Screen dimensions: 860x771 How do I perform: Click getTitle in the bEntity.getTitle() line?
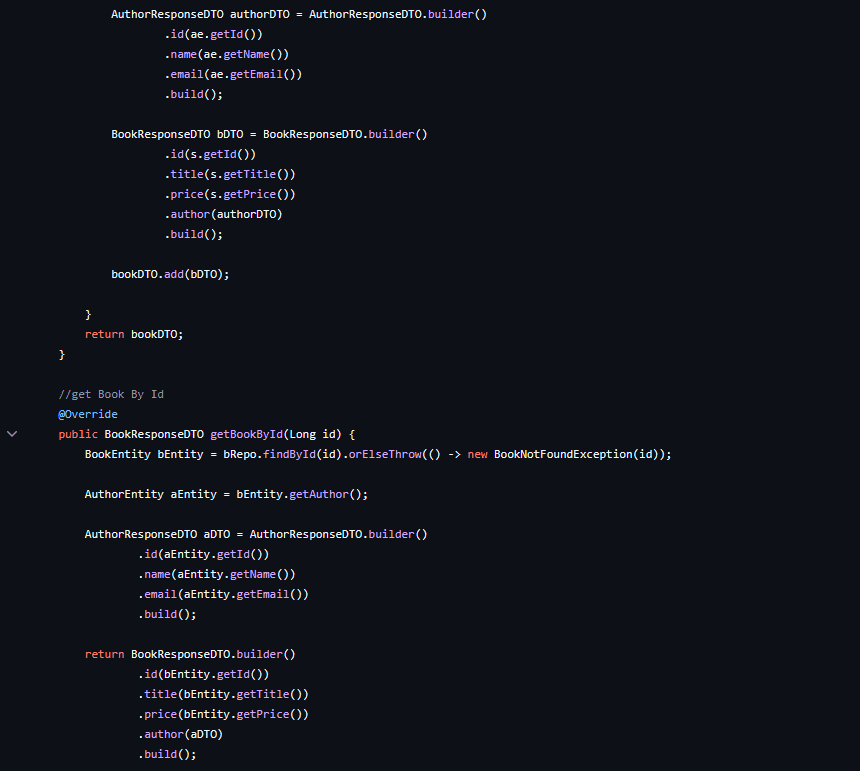click(x=263, y=694)
